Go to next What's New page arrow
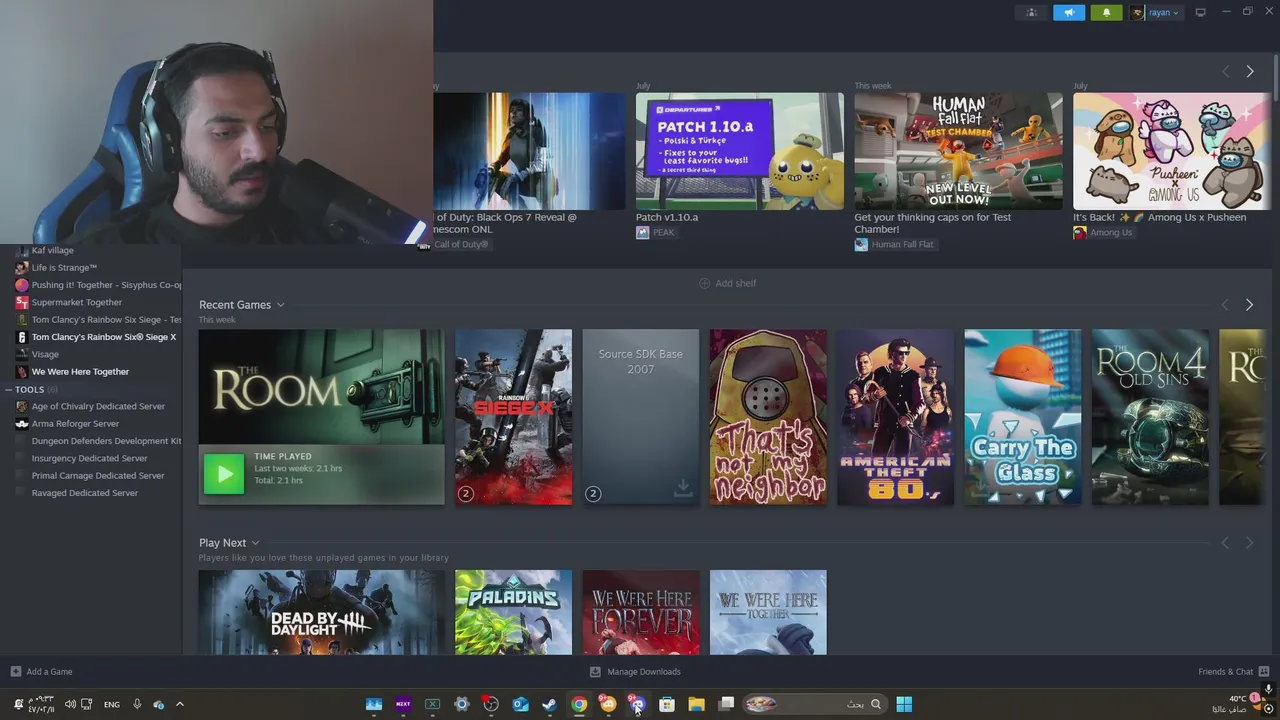 (x=1249, y=71)
